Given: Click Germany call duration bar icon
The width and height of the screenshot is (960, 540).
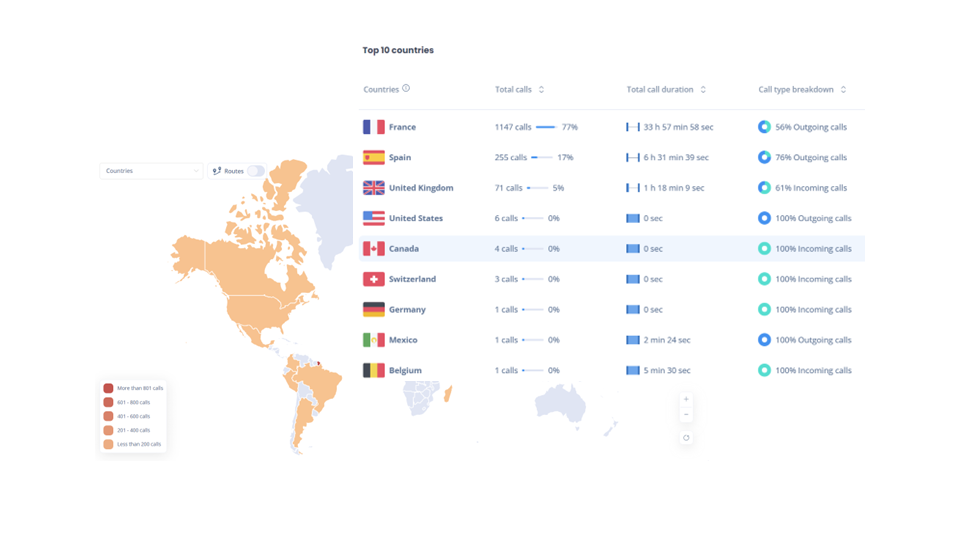Looking at the screenshot, I should click(632, 309).
